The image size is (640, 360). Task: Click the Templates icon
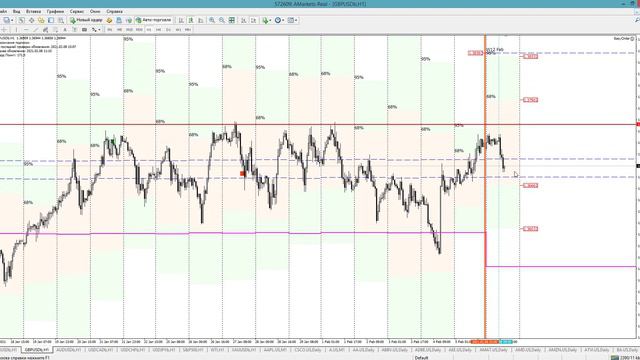tap(291, 20)
